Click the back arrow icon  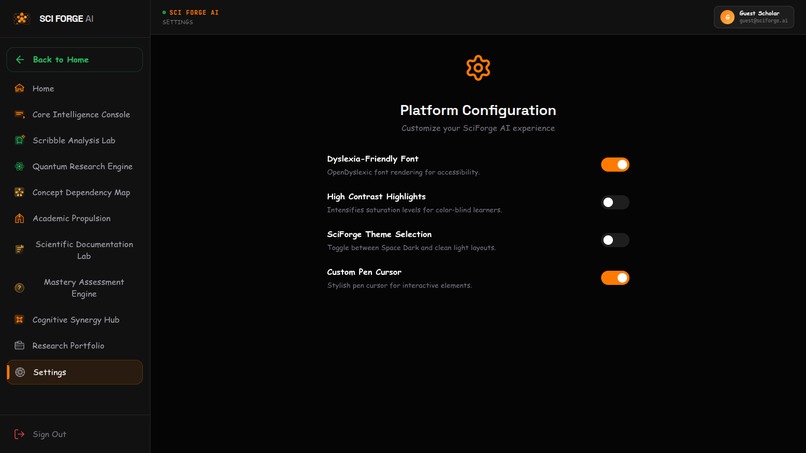(x=20, y=60)
